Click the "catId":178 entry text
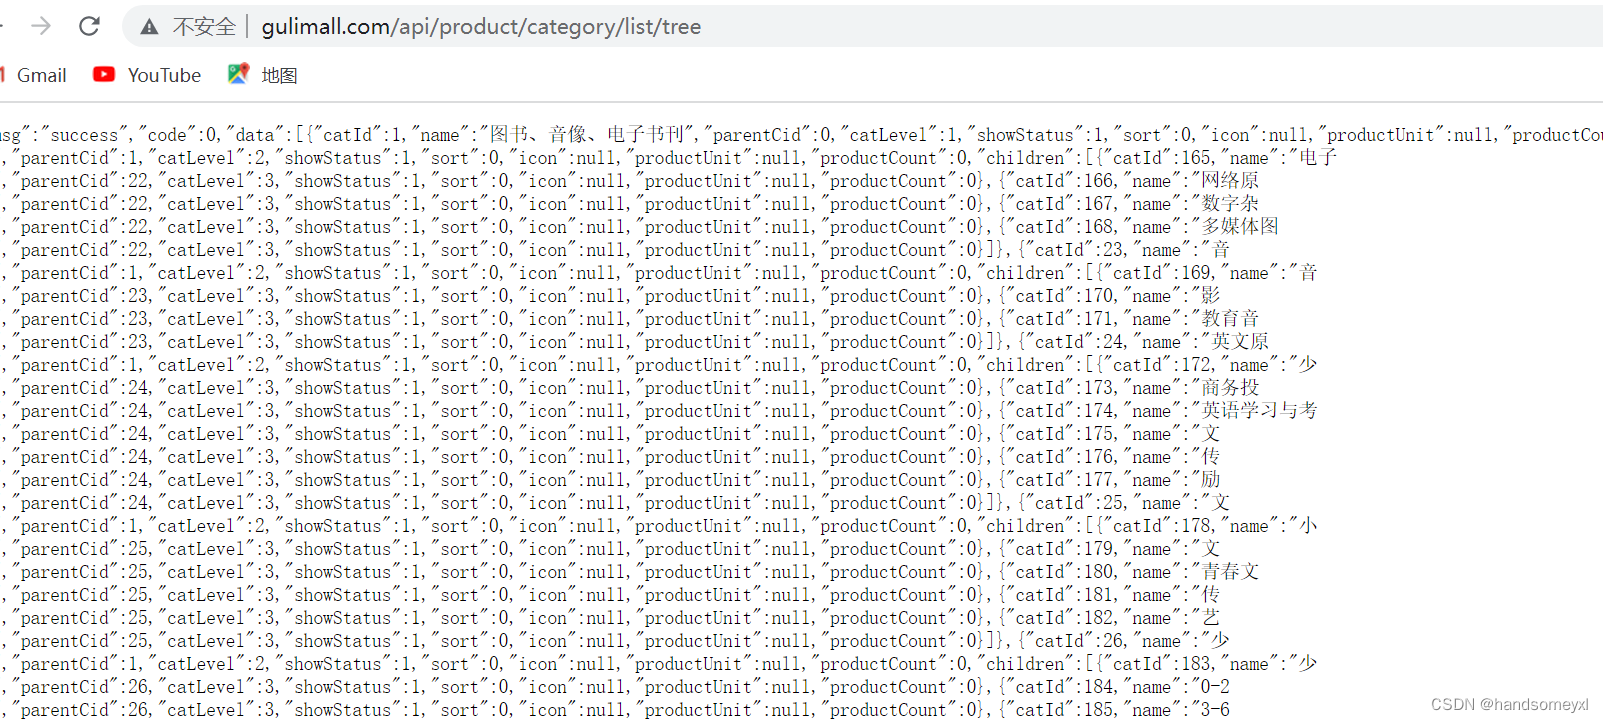 (1156, 526)
